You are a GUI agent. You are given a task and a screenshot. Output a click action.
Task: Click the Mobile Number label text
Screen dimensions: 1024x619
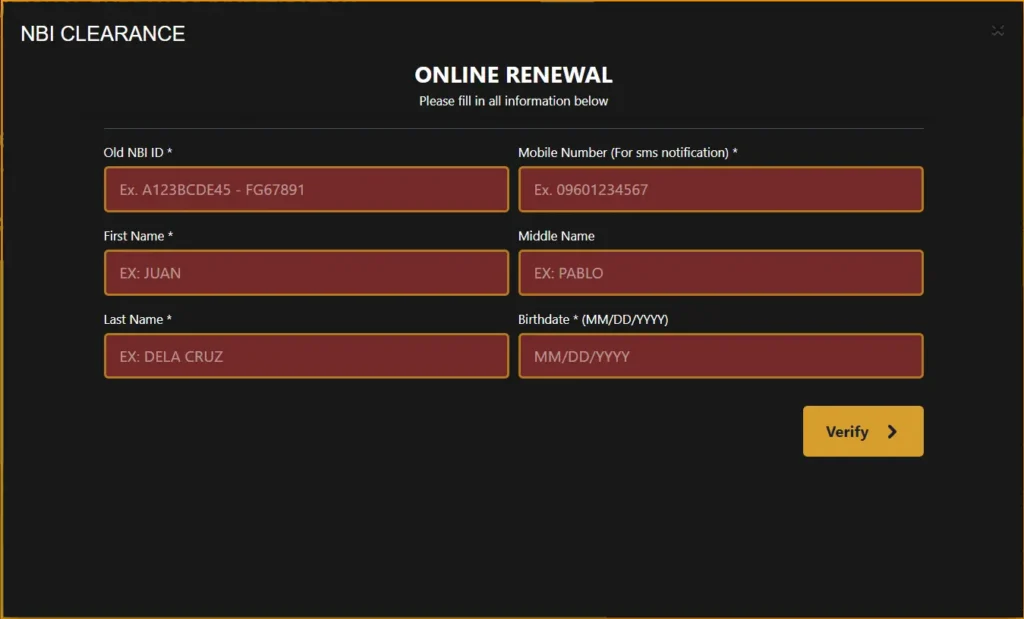[x=626, y=152]
